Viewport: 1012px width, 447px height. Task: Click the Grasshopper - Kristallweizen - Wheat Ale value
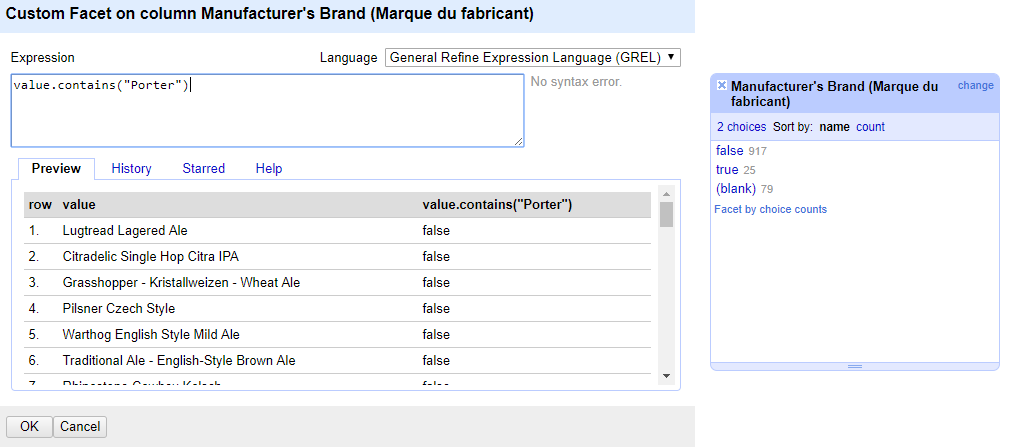click(x=181, y=283)
